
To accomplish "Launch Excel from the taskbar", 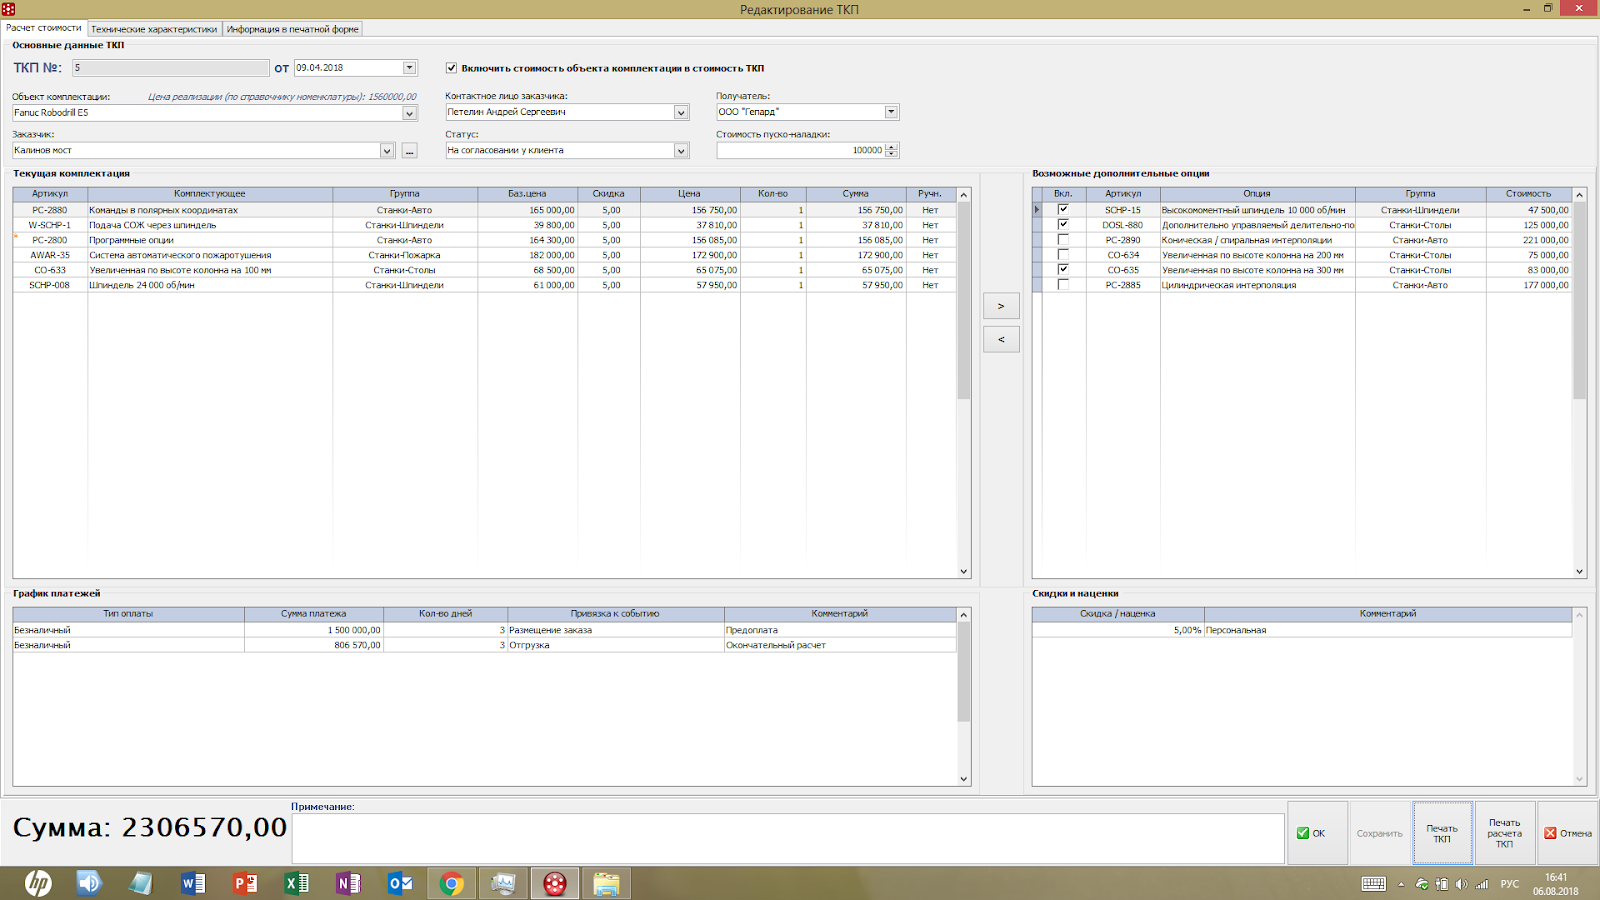I will pos(297,883).
